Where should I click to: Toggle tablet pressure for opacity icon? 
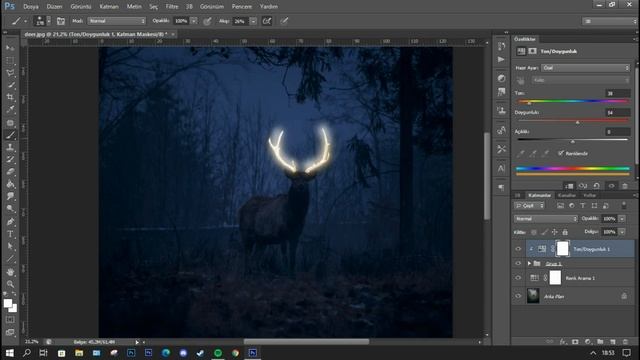[207, 21]
